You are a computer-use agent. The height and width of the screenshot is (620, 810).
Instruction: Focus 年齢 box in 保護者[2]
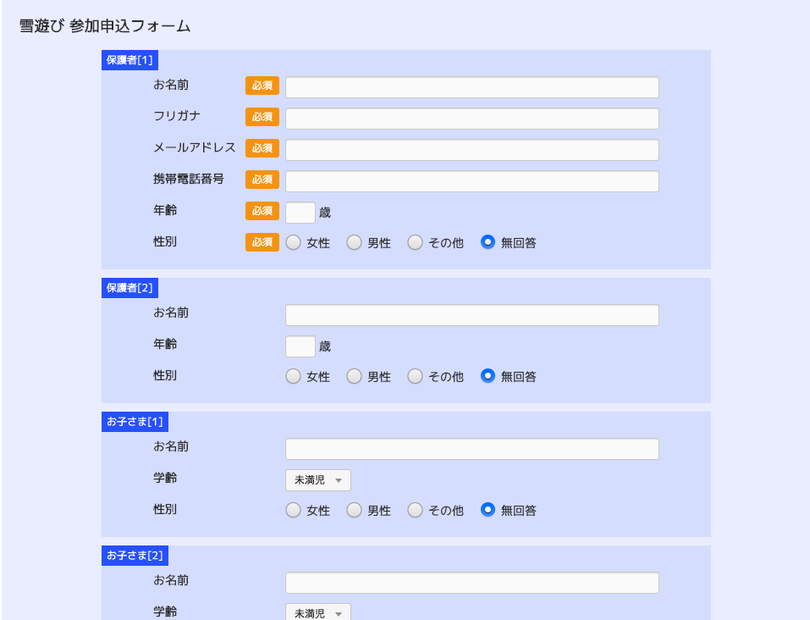click(x=300, y=346)
